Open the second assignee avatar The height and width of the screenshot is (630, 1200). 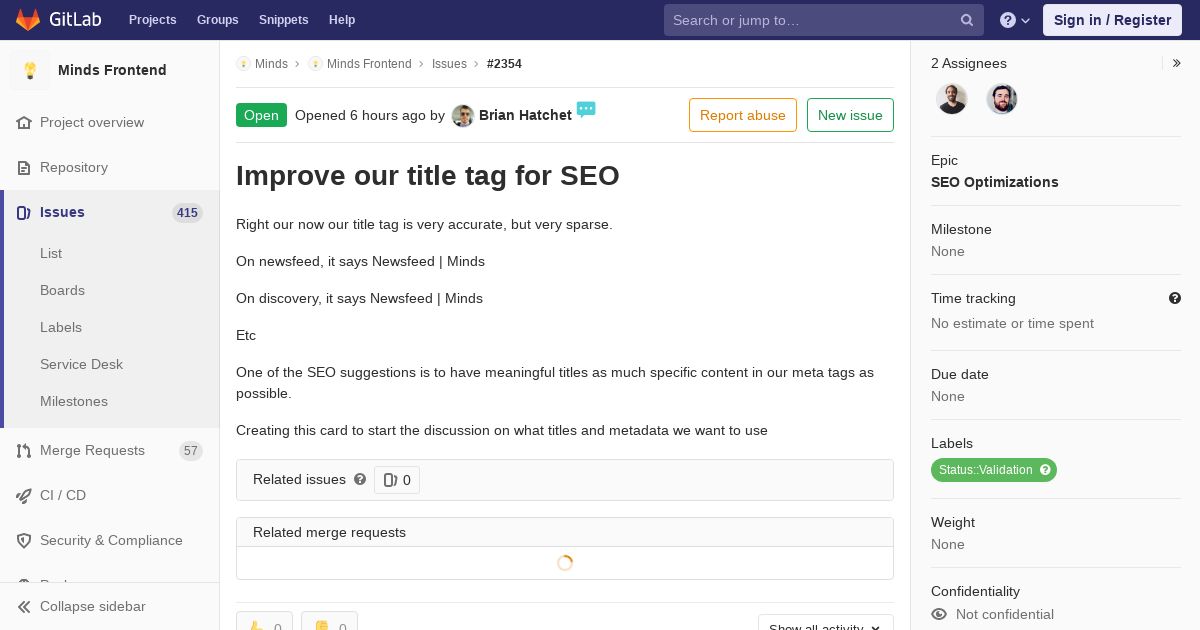click(1002, 99)
